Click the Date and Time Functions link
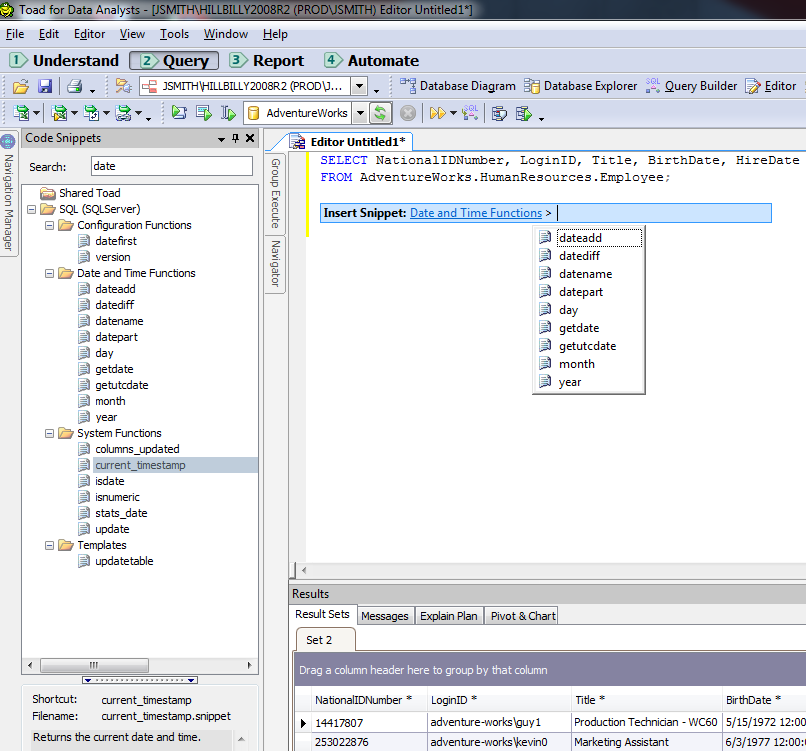The height and width of the screenshot is (751, 806). (476, 213)
